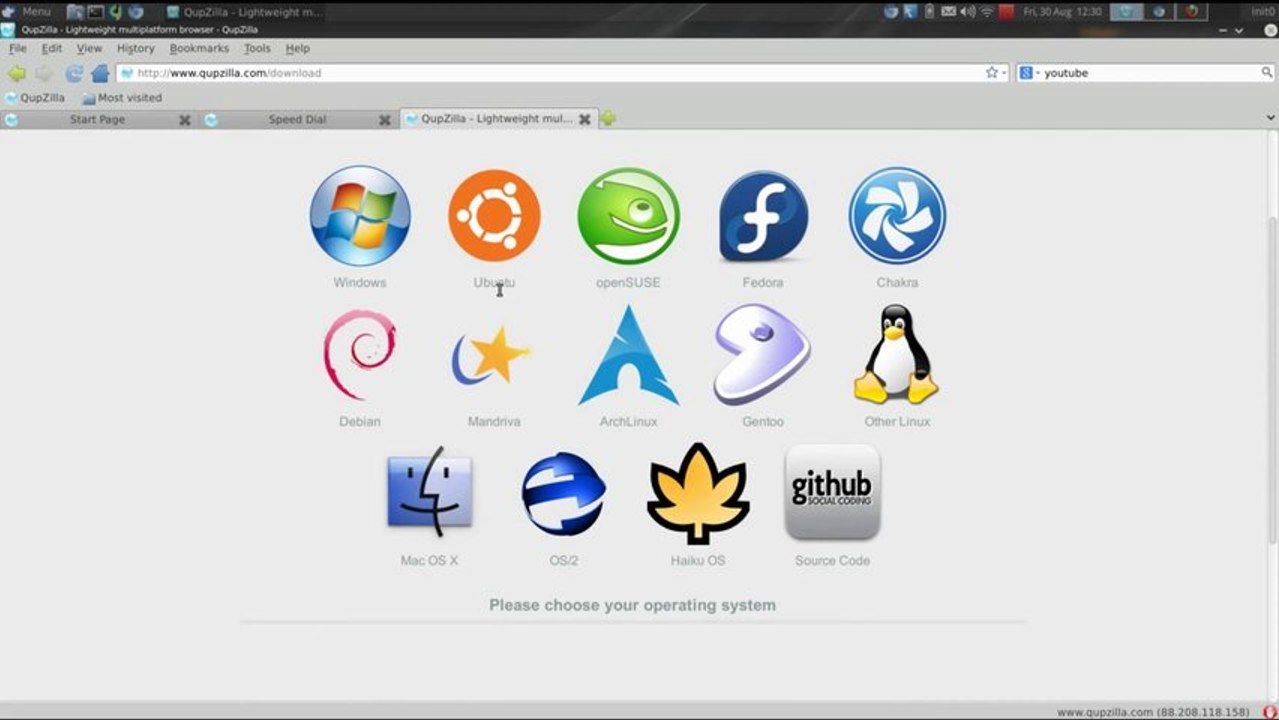Go forward with the greyed forward arrow
1279x720 pixels.
pyautogui.click(x=44, y=73)
